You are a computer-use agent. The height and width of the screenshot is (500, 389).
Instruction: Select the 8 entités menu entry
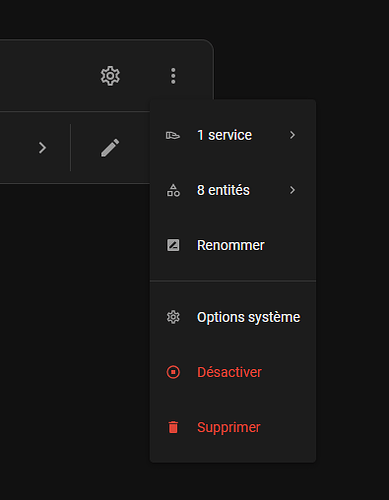click(233, 190)
